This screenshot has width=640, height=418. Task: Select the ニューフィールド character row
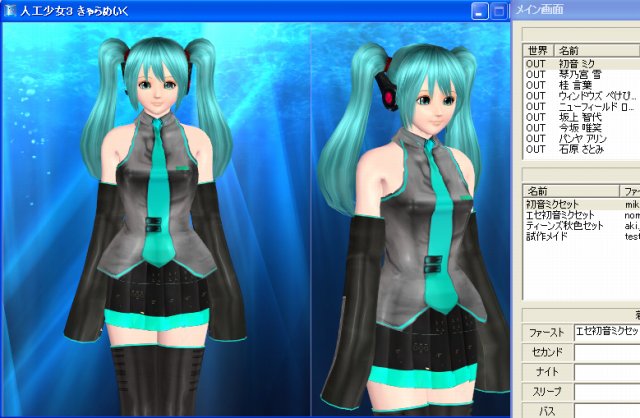tap(582, 107)
